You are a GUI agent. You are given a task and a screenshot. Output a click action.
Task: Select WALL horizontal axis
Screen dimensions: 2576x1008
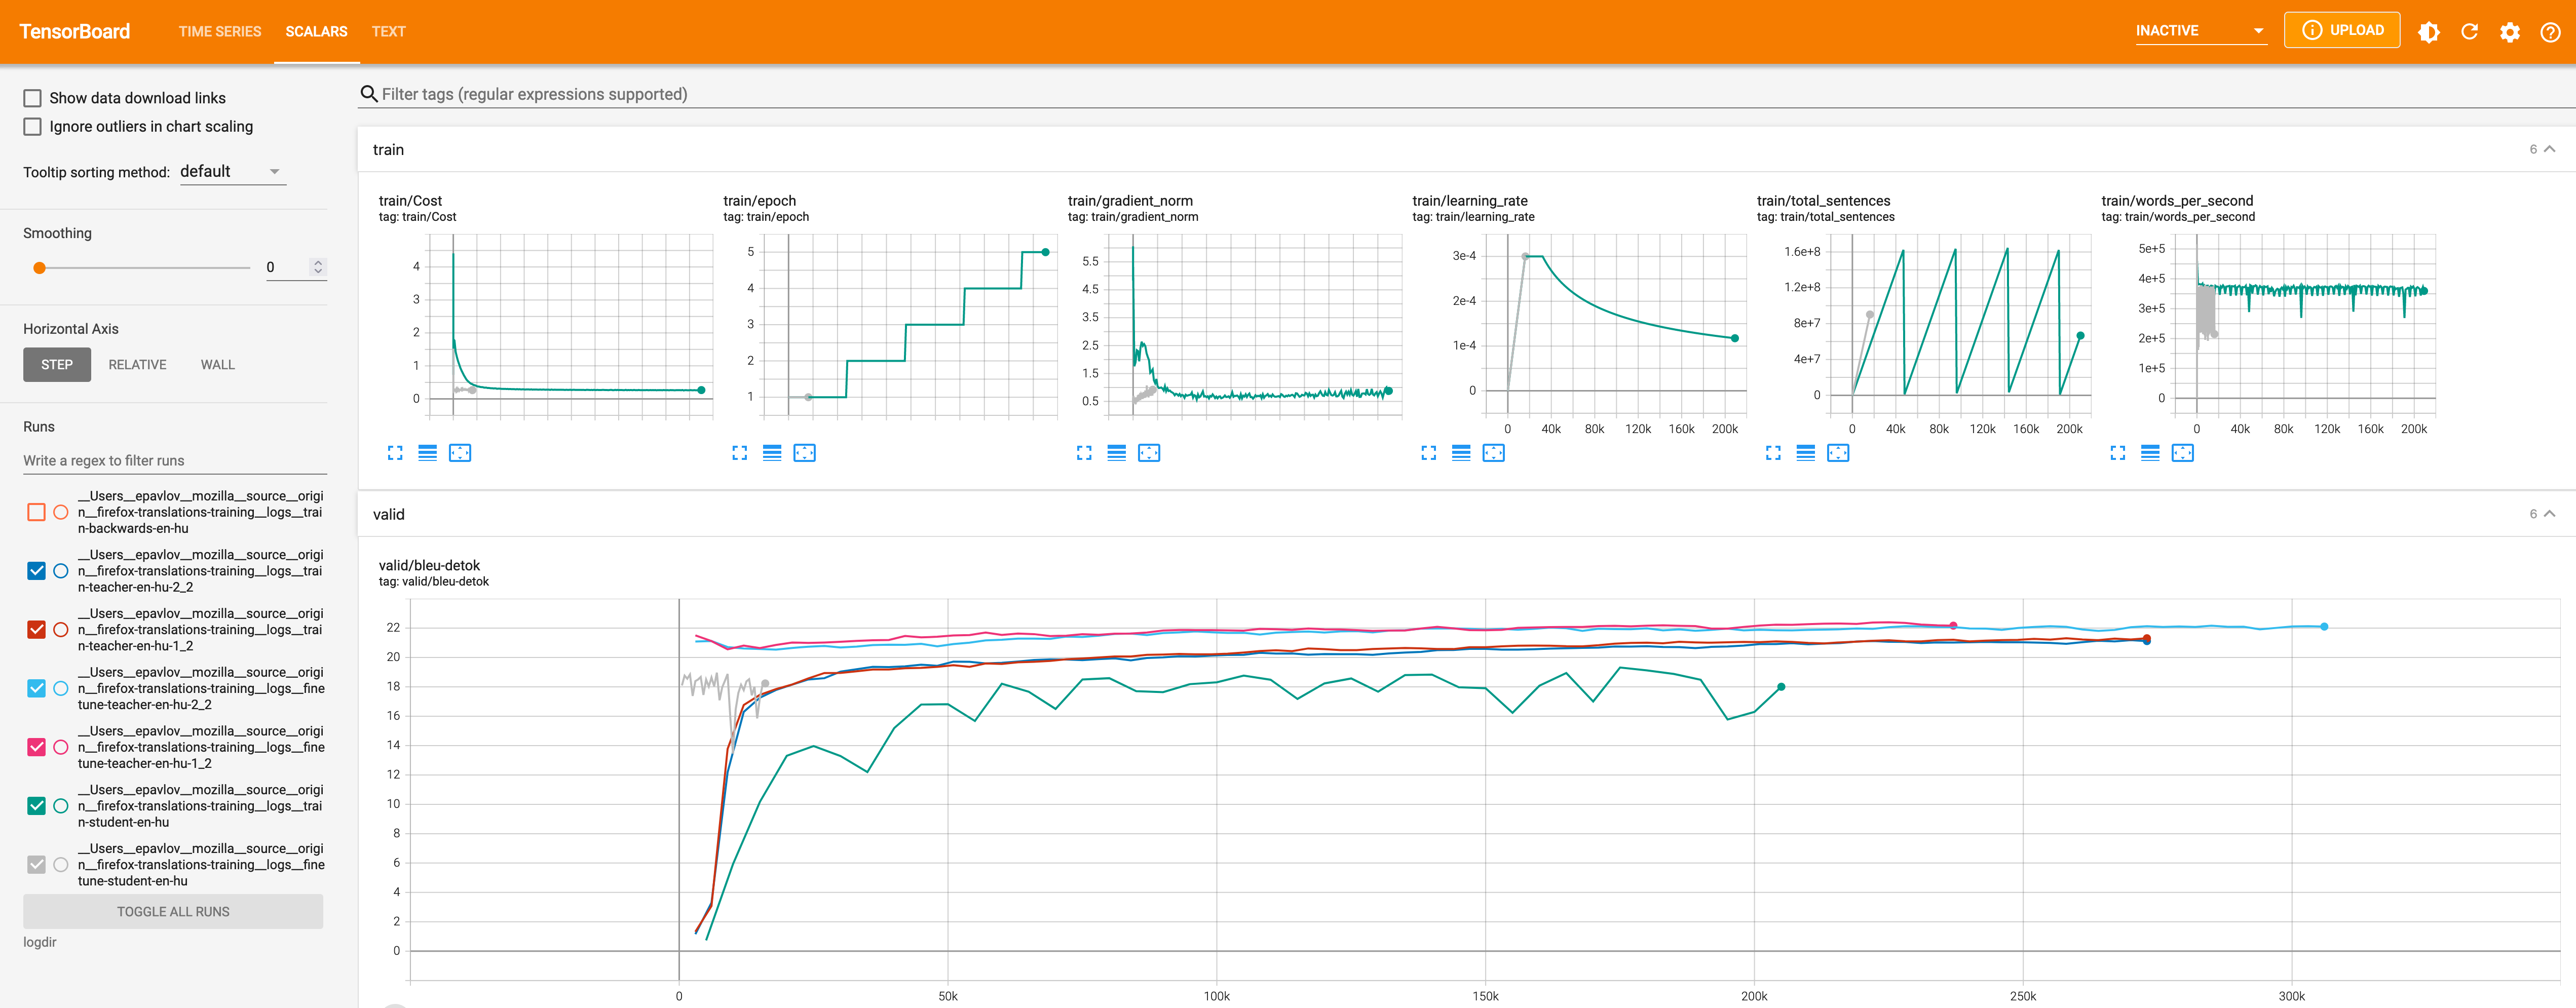point(218,365)
